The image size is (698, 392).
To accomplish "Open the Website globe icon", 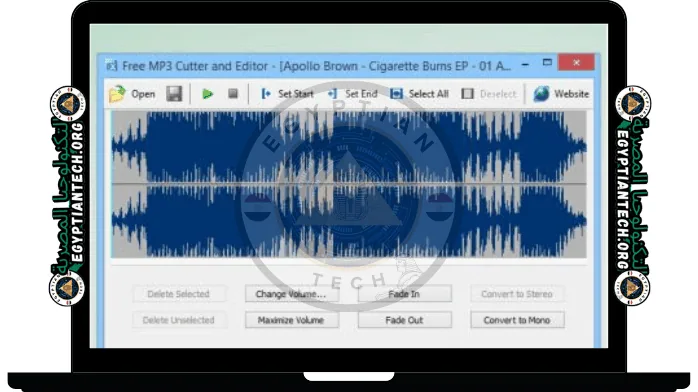I will pyautogui.click(x=541, y=94).
